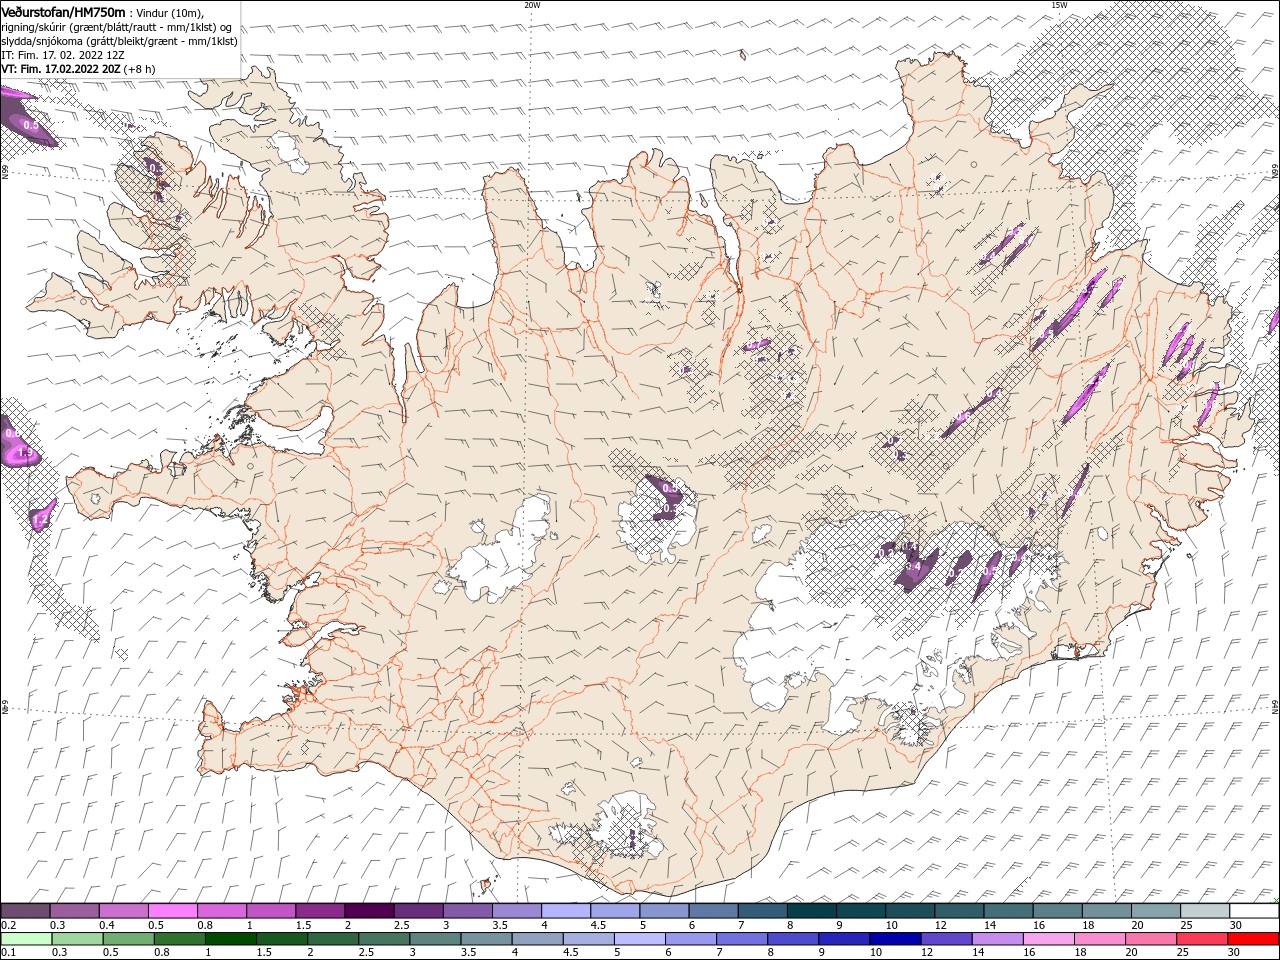
Task: Pick the bottom legend swatch between 7 and 8
Action: pyautogui.click(x=741, y=939)
